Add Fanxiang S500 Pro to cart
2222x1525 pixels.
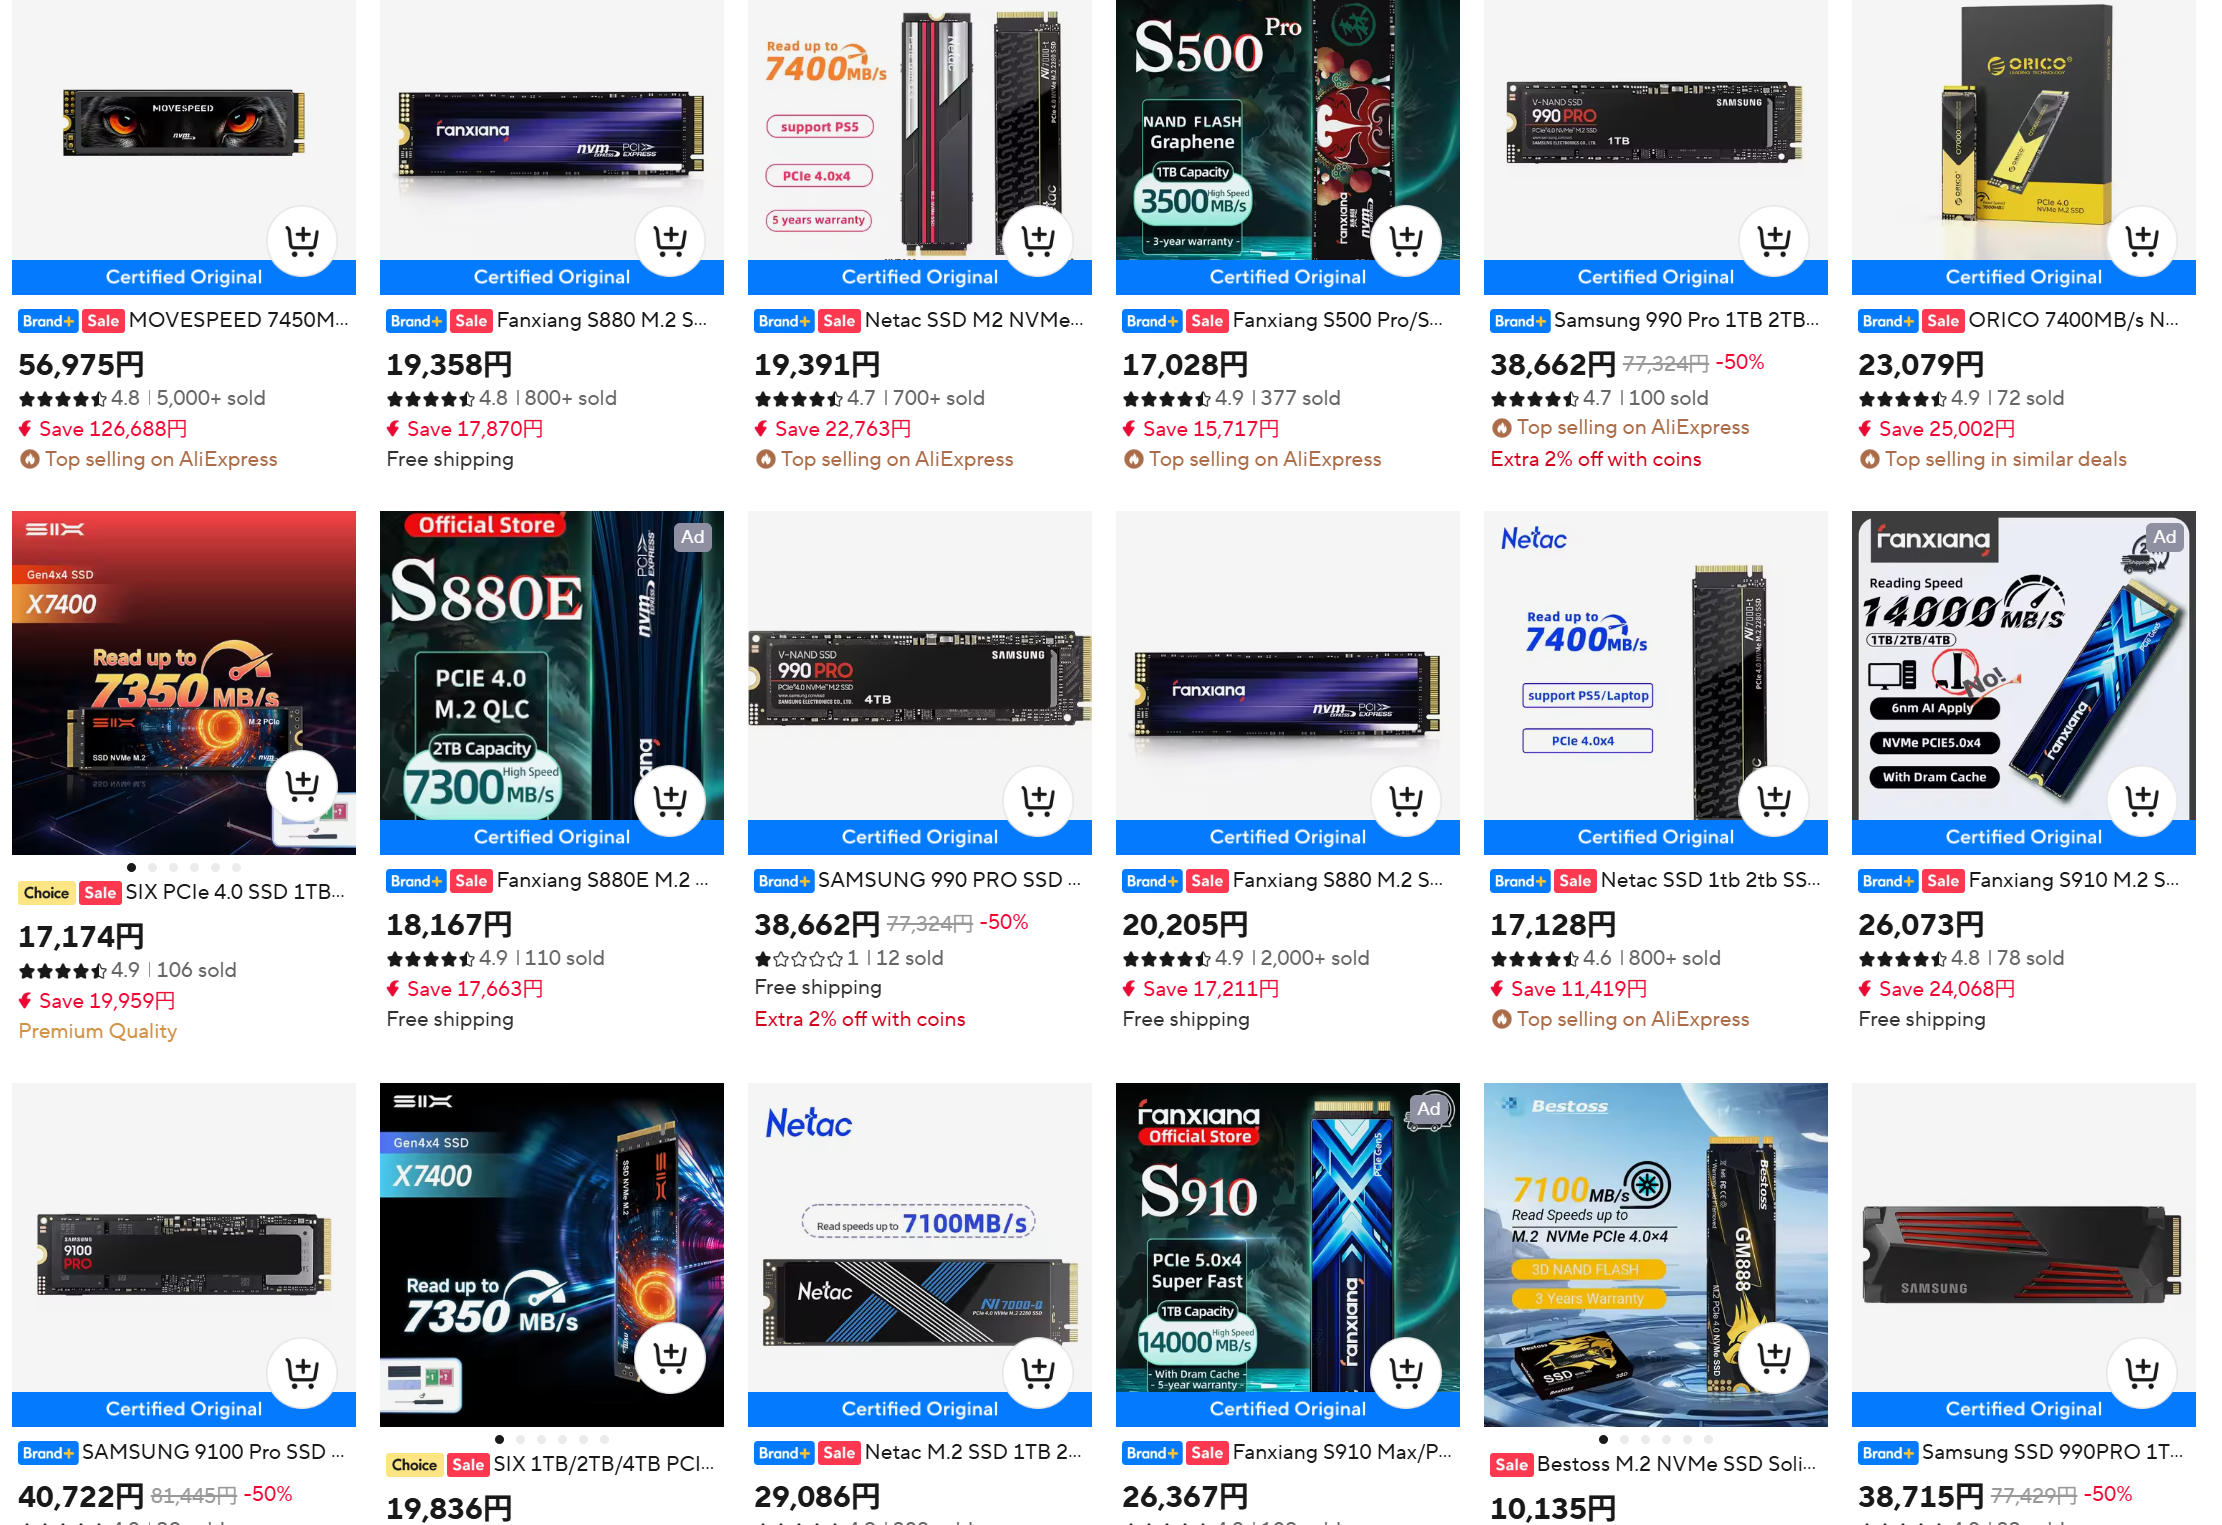[1406, 241]
